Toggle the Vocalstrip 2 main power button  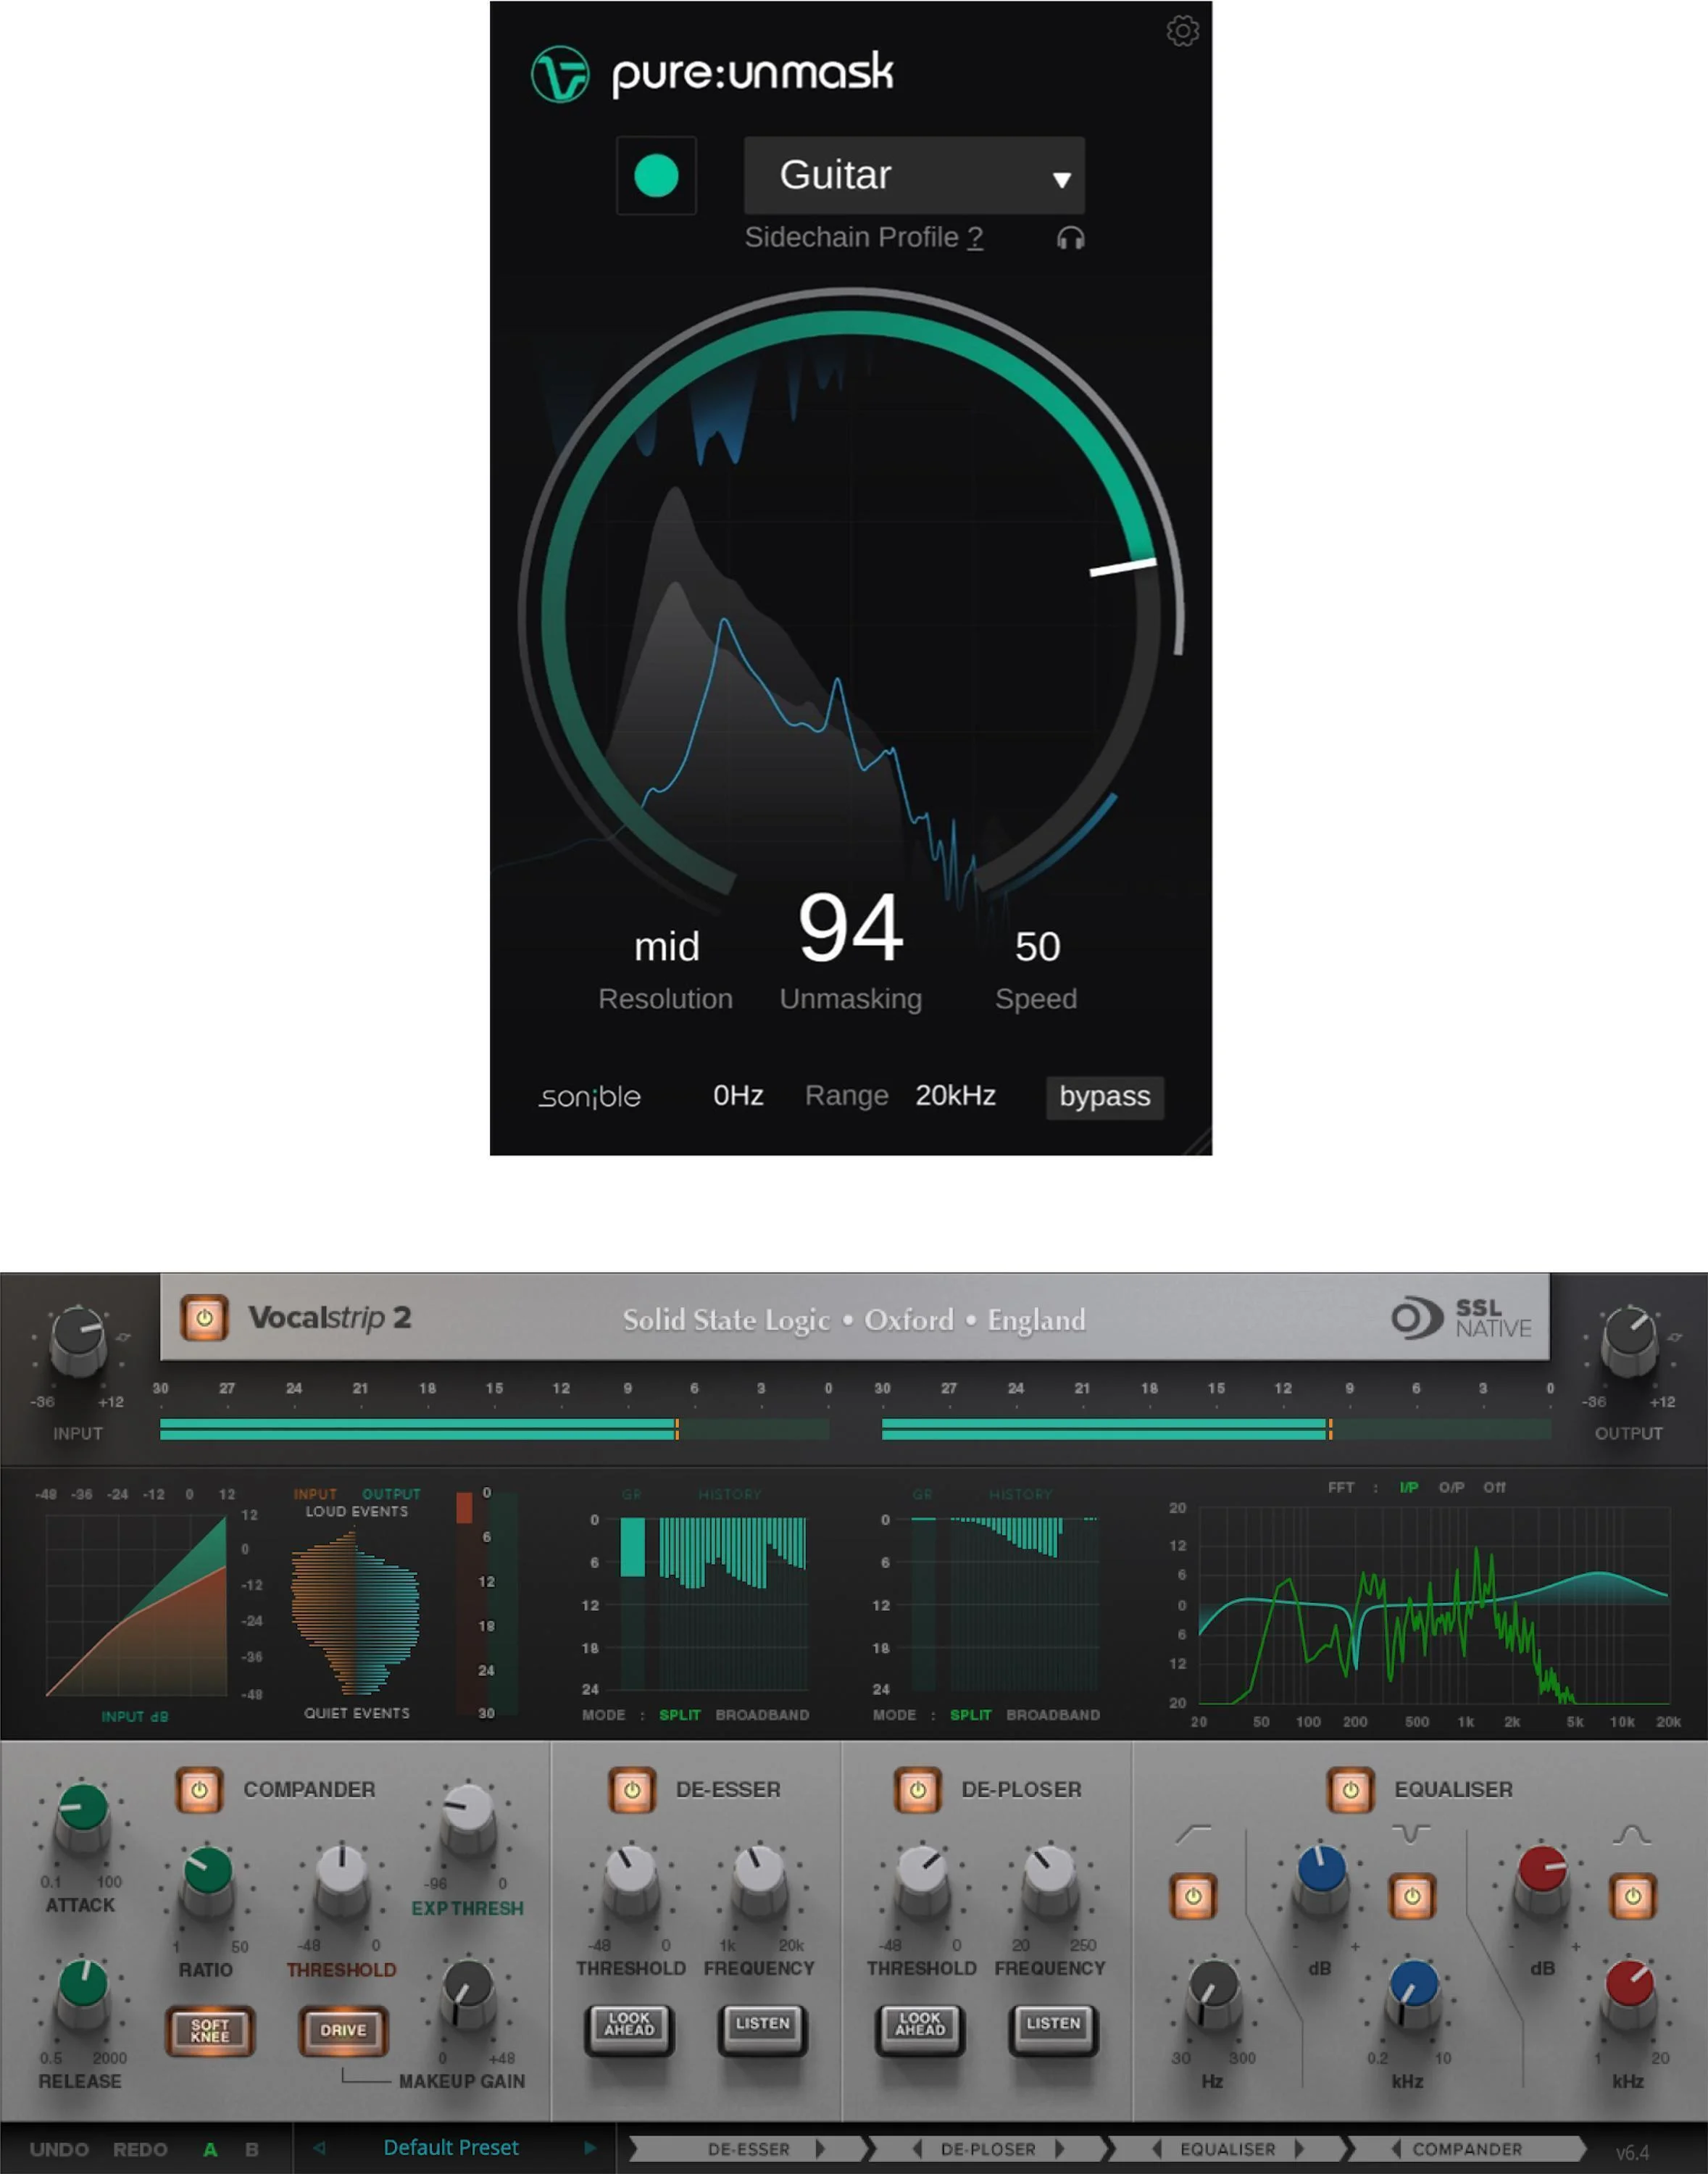tap(204, 1318)
